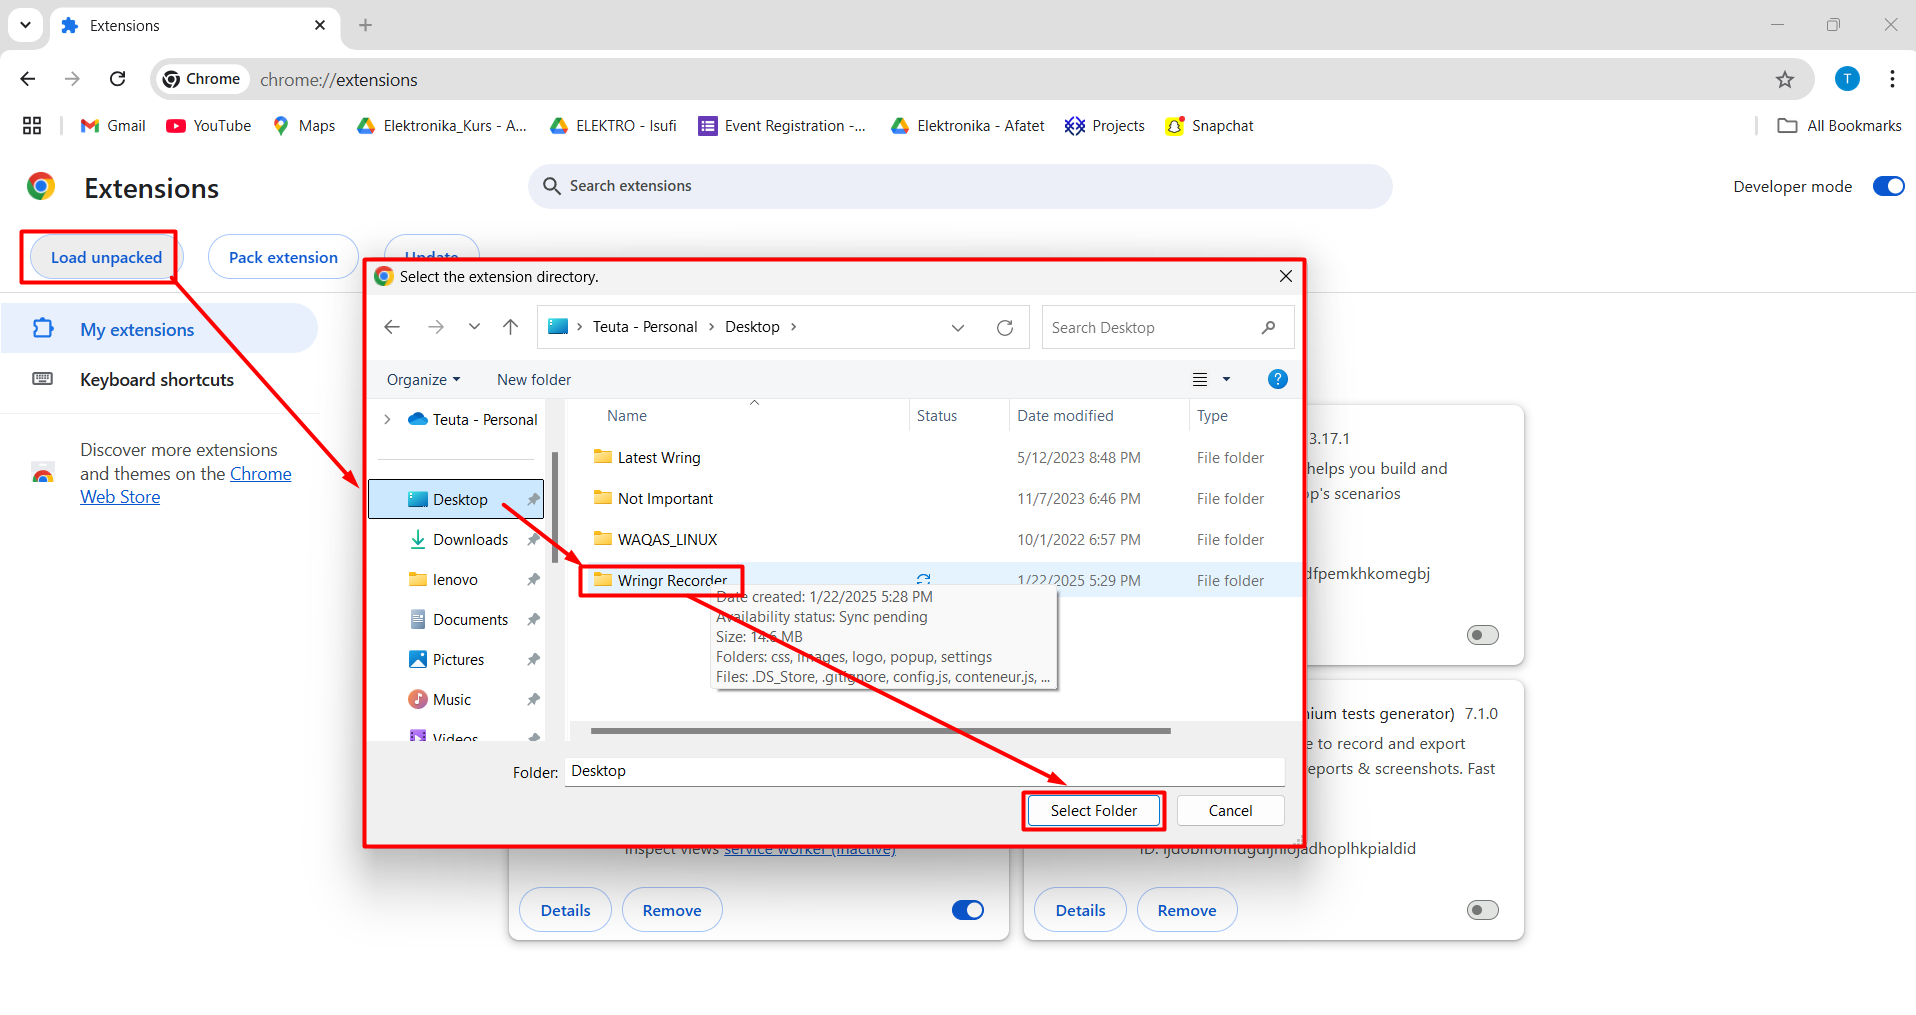Go up one folder level in dialog
The width and height of the screenshot is (1916, 1015).
510,327
